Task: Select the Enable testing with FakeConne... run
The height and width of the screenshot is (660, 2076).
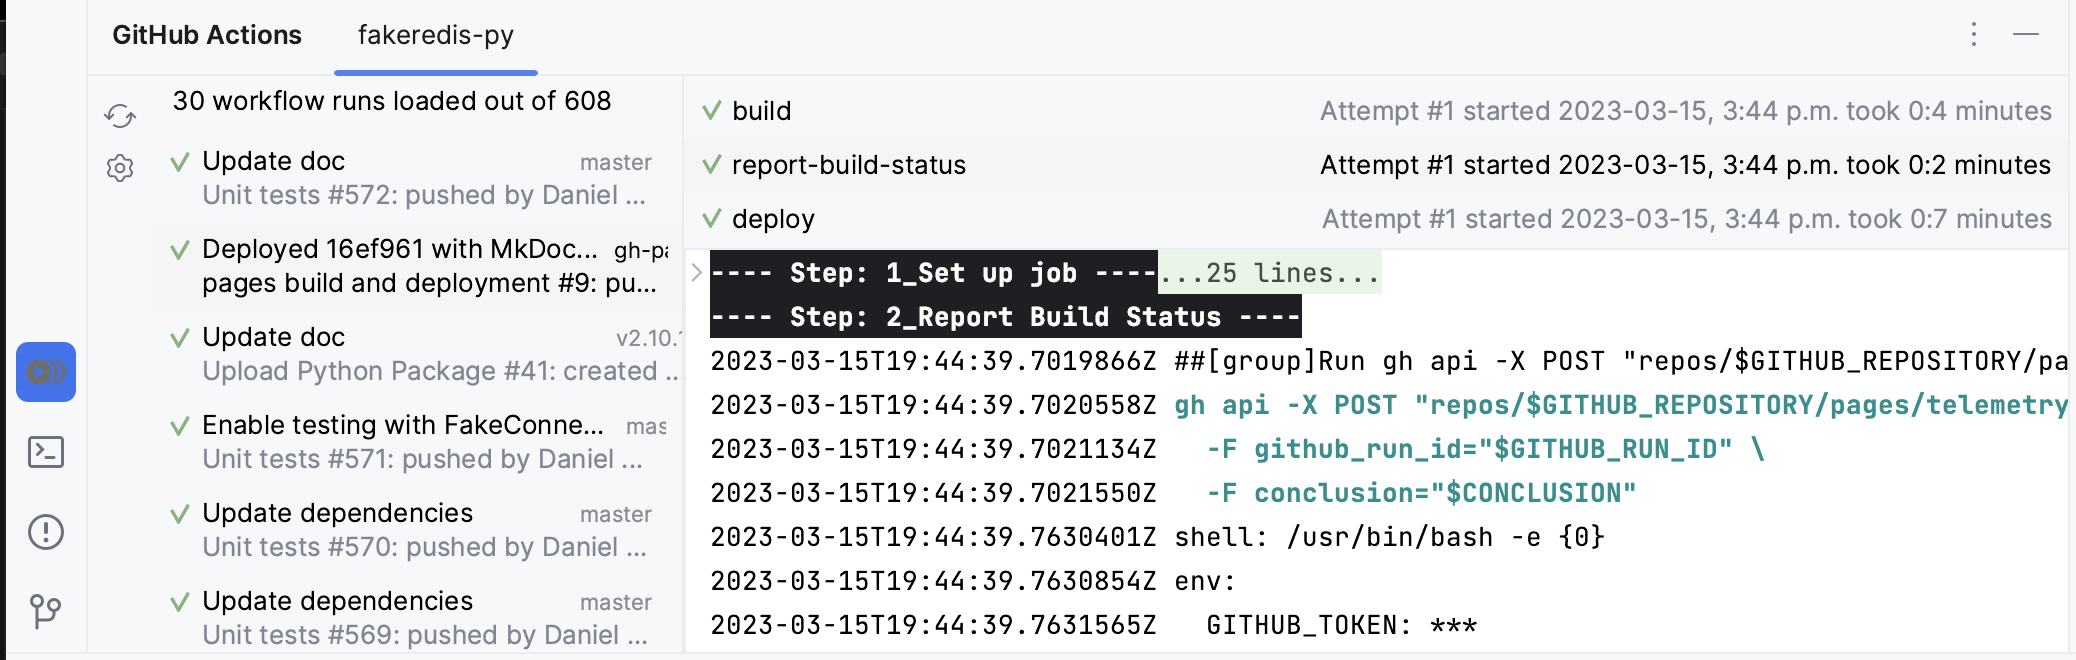Action: tap(418, 442)
